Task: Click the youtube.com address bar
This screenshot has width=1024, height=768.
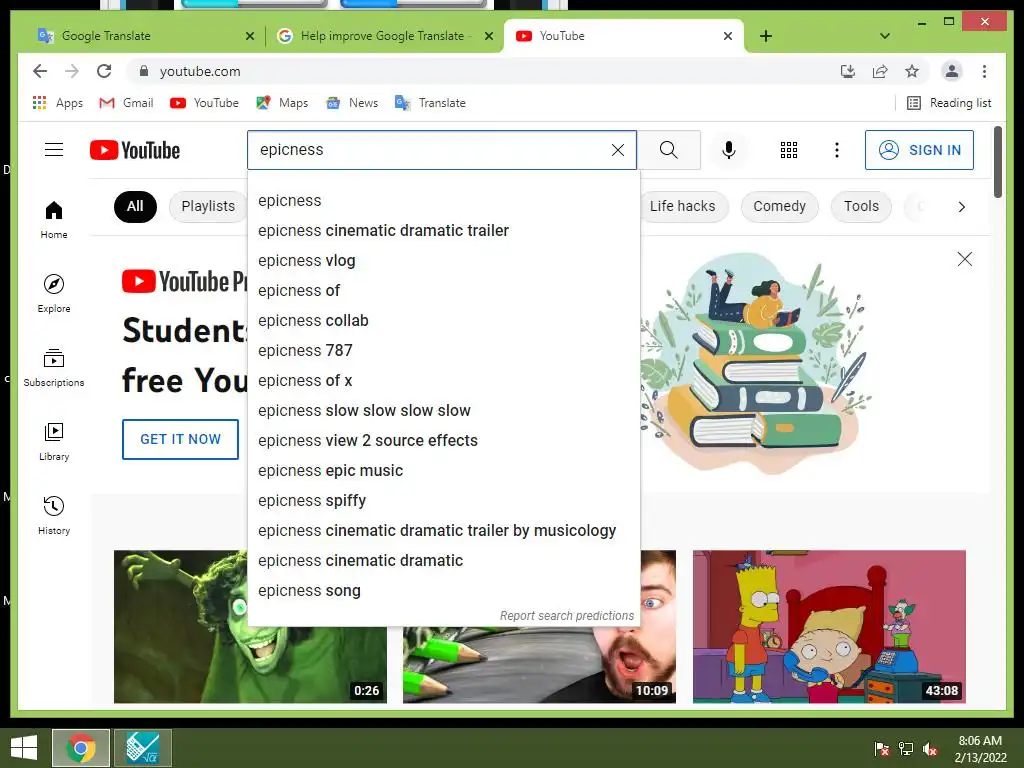Action: tap(483, 71)
